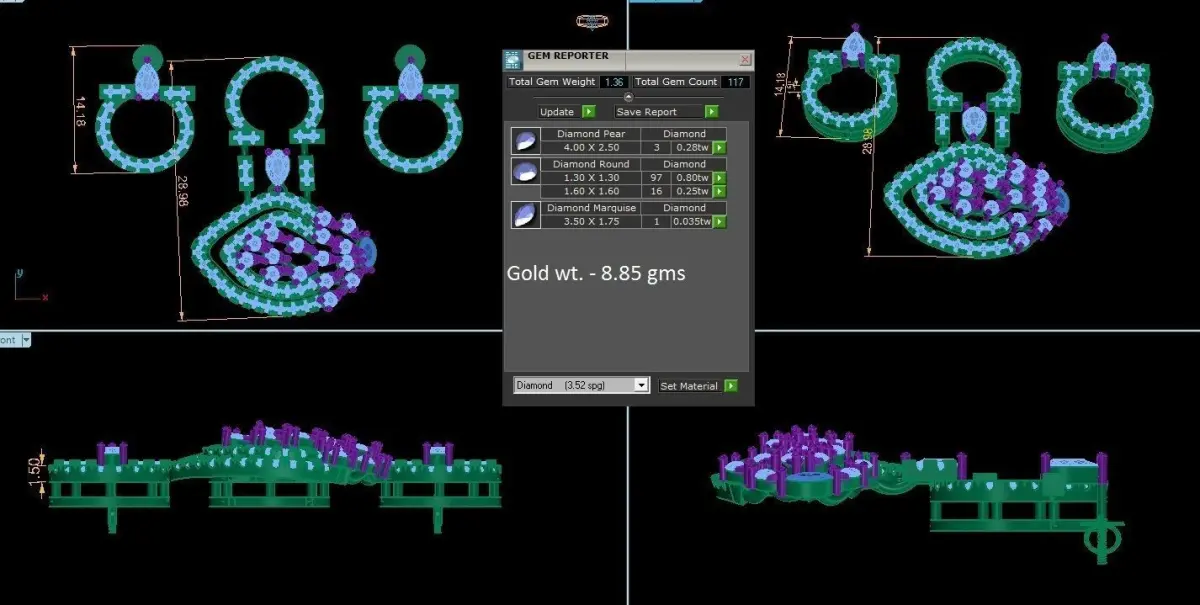The width and height of the screenshot is (1200, 605).
Task: Click the Total Gem Count value 117
Action: tap(736, 82)
